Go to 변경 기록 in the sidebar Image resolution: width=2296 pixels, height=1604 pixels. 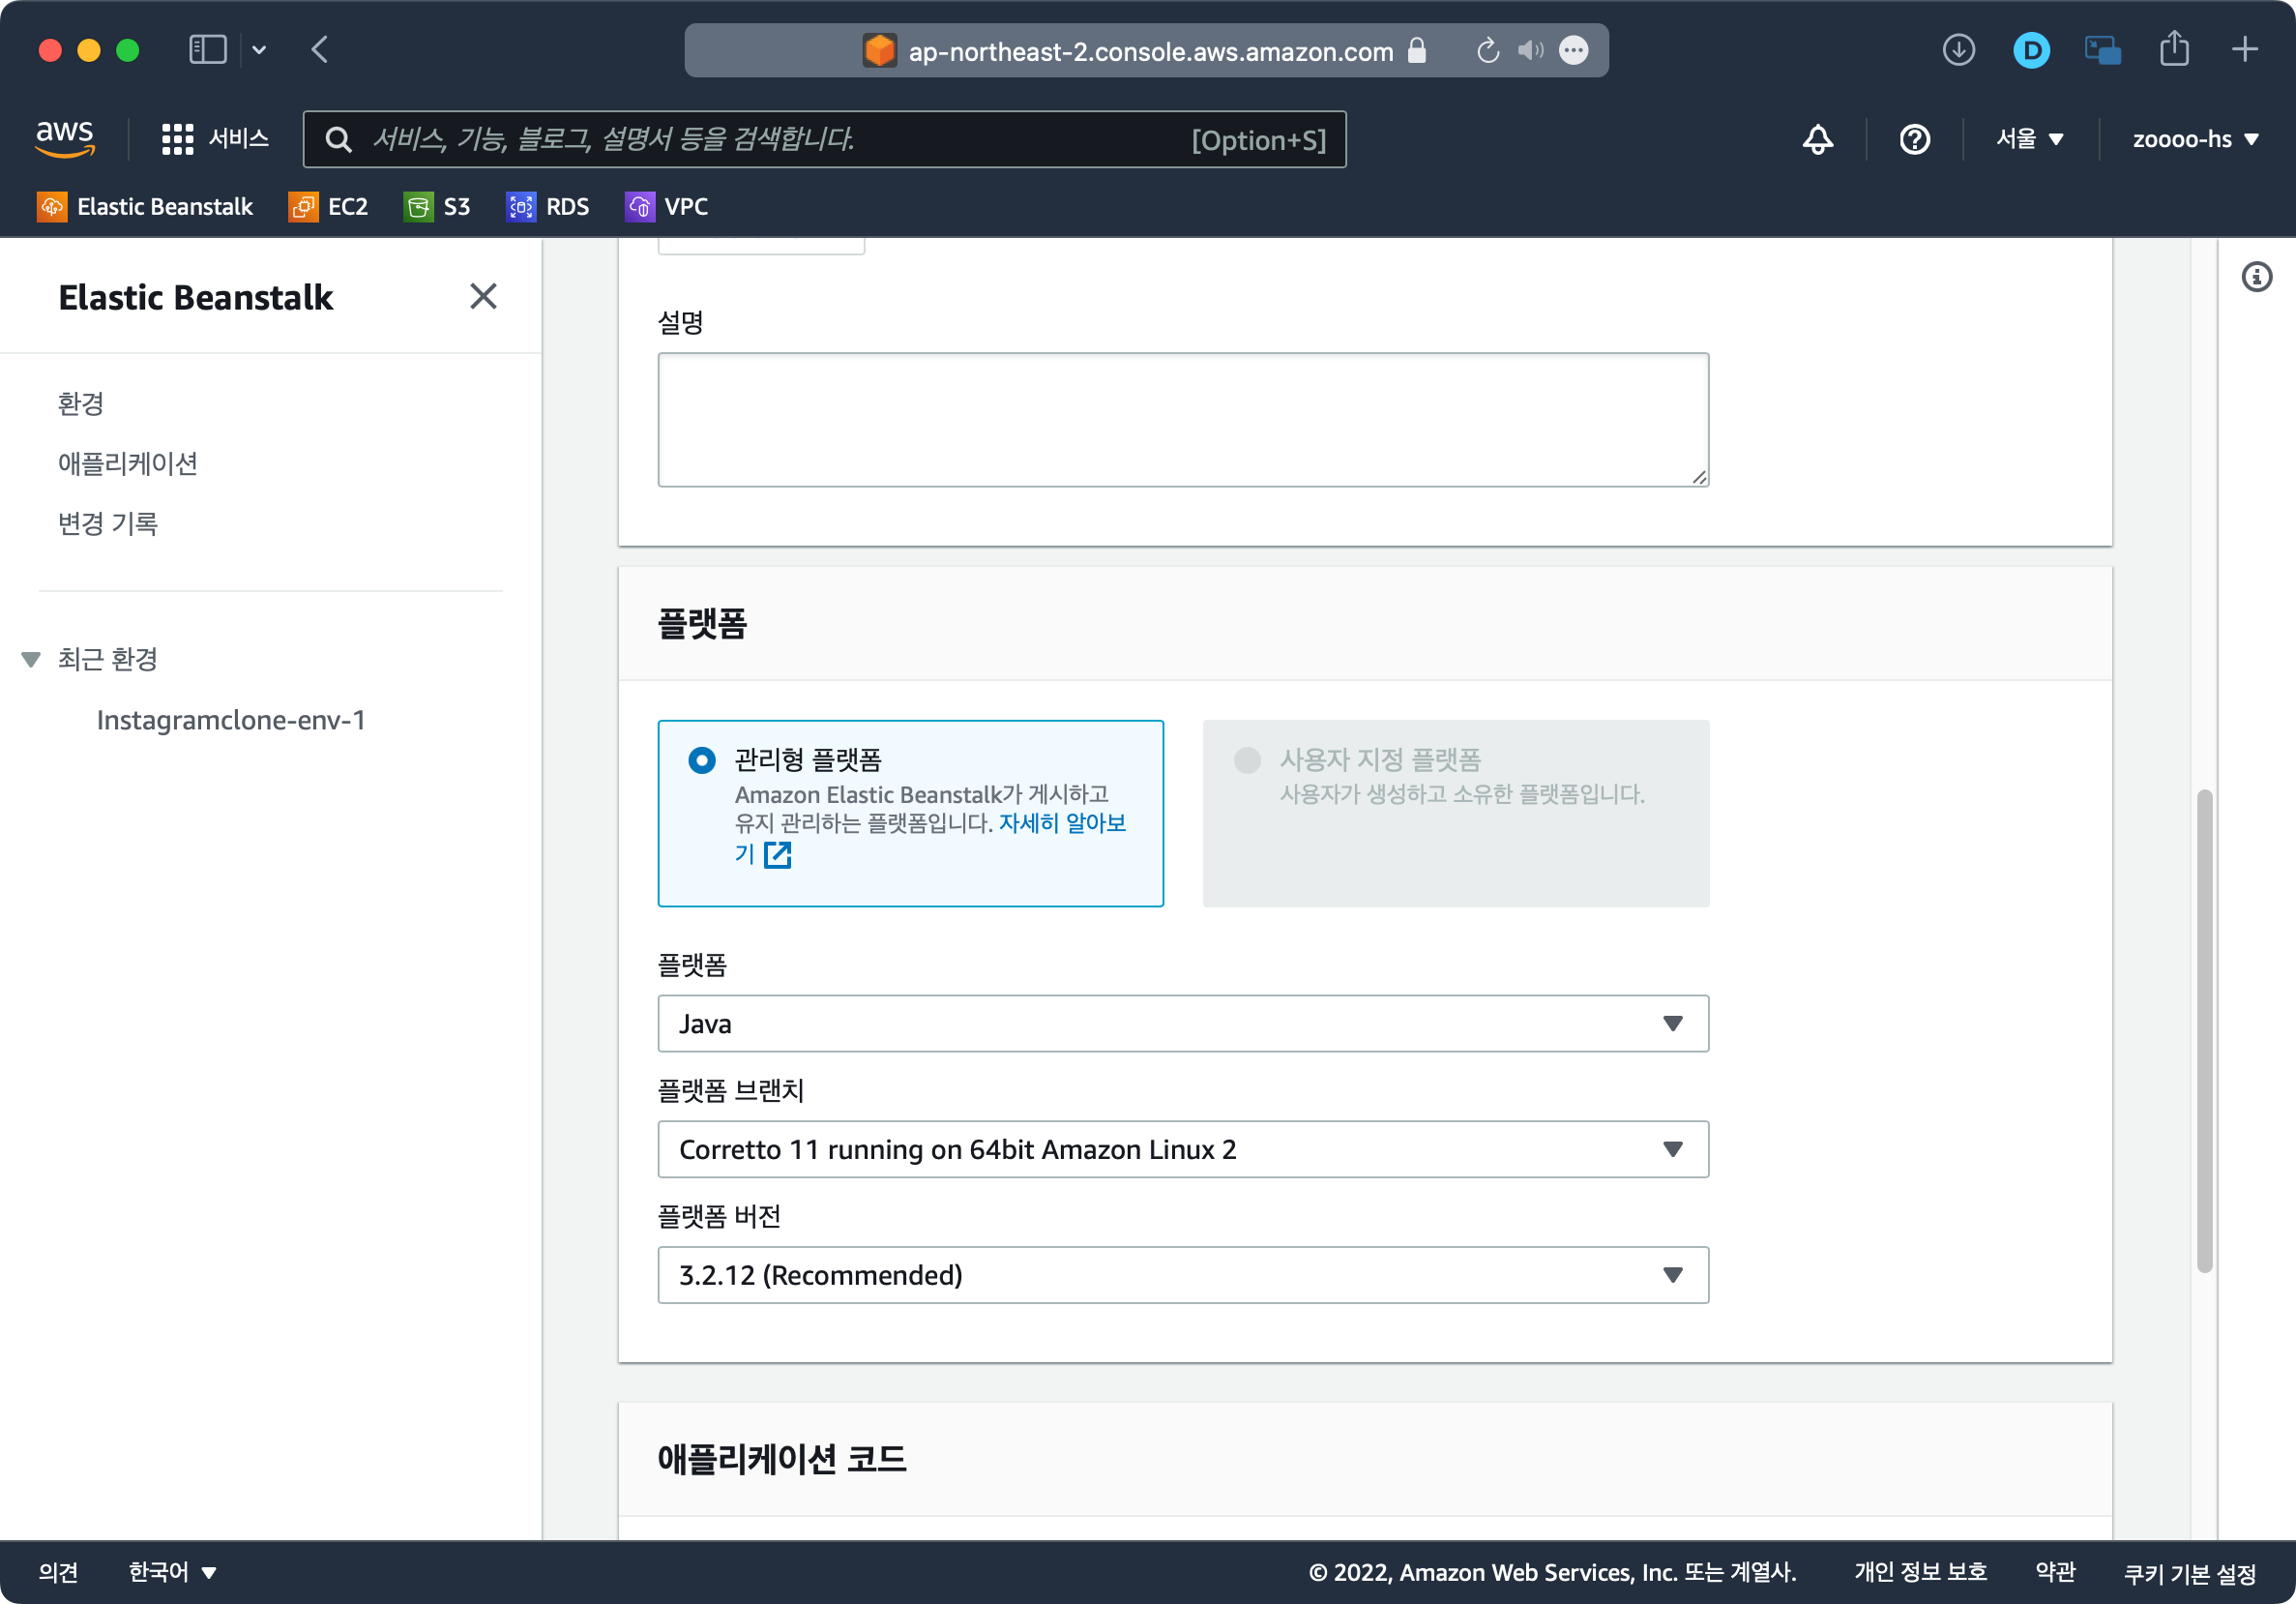(108, 523)
